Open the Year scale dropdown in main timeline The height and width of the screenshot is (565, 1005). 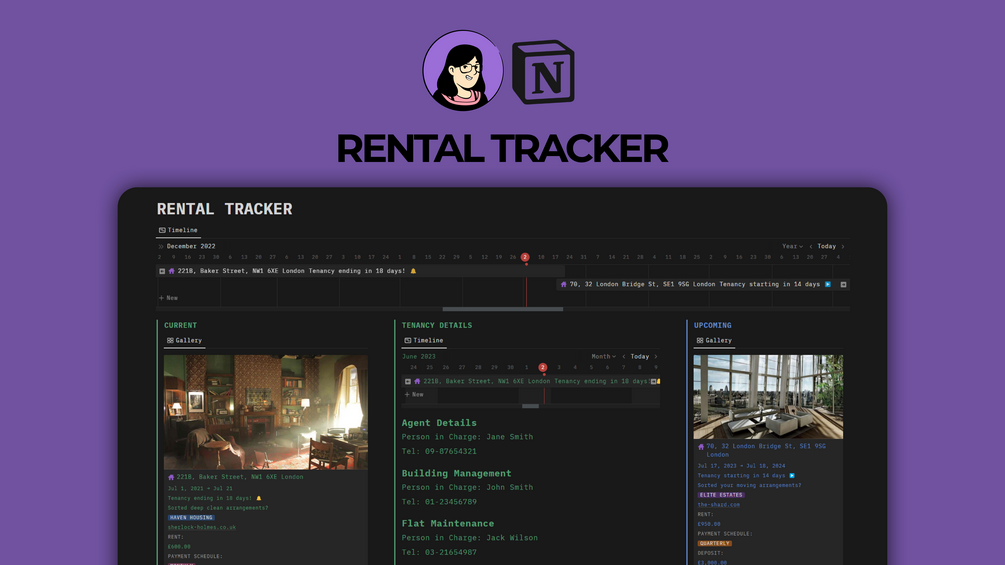[x=792, y=247]
